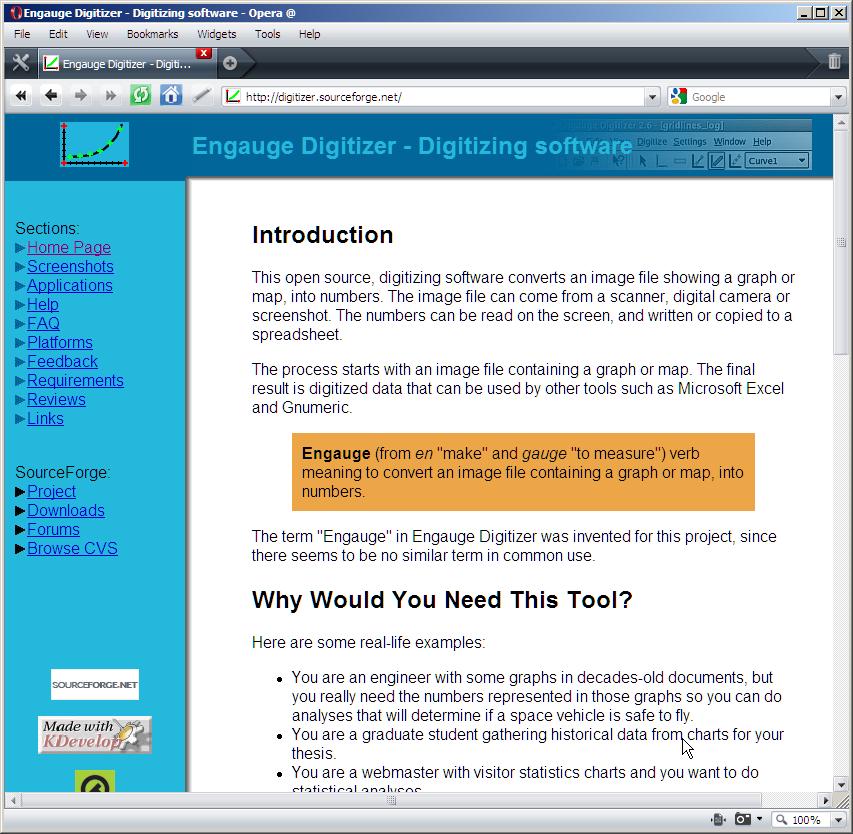Image resolution: width=853 pixels, height=834 pixels.
Task: Go to the Home page icon
Action: [x=171, y=96]
